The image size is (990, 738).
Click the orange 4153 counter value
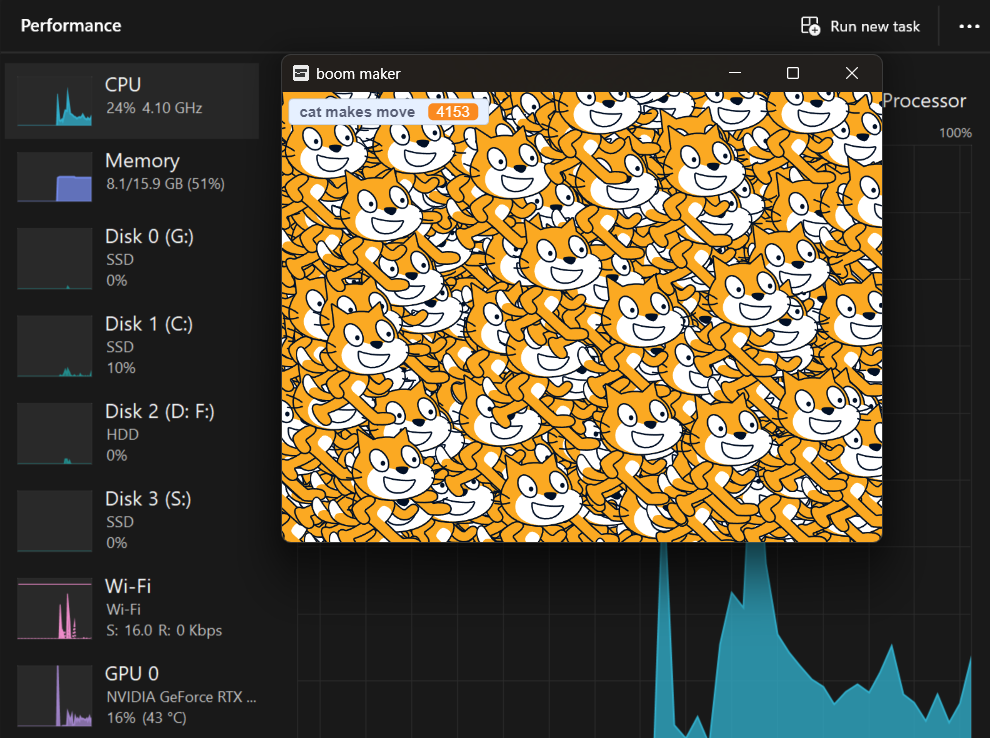pos(453,112)
